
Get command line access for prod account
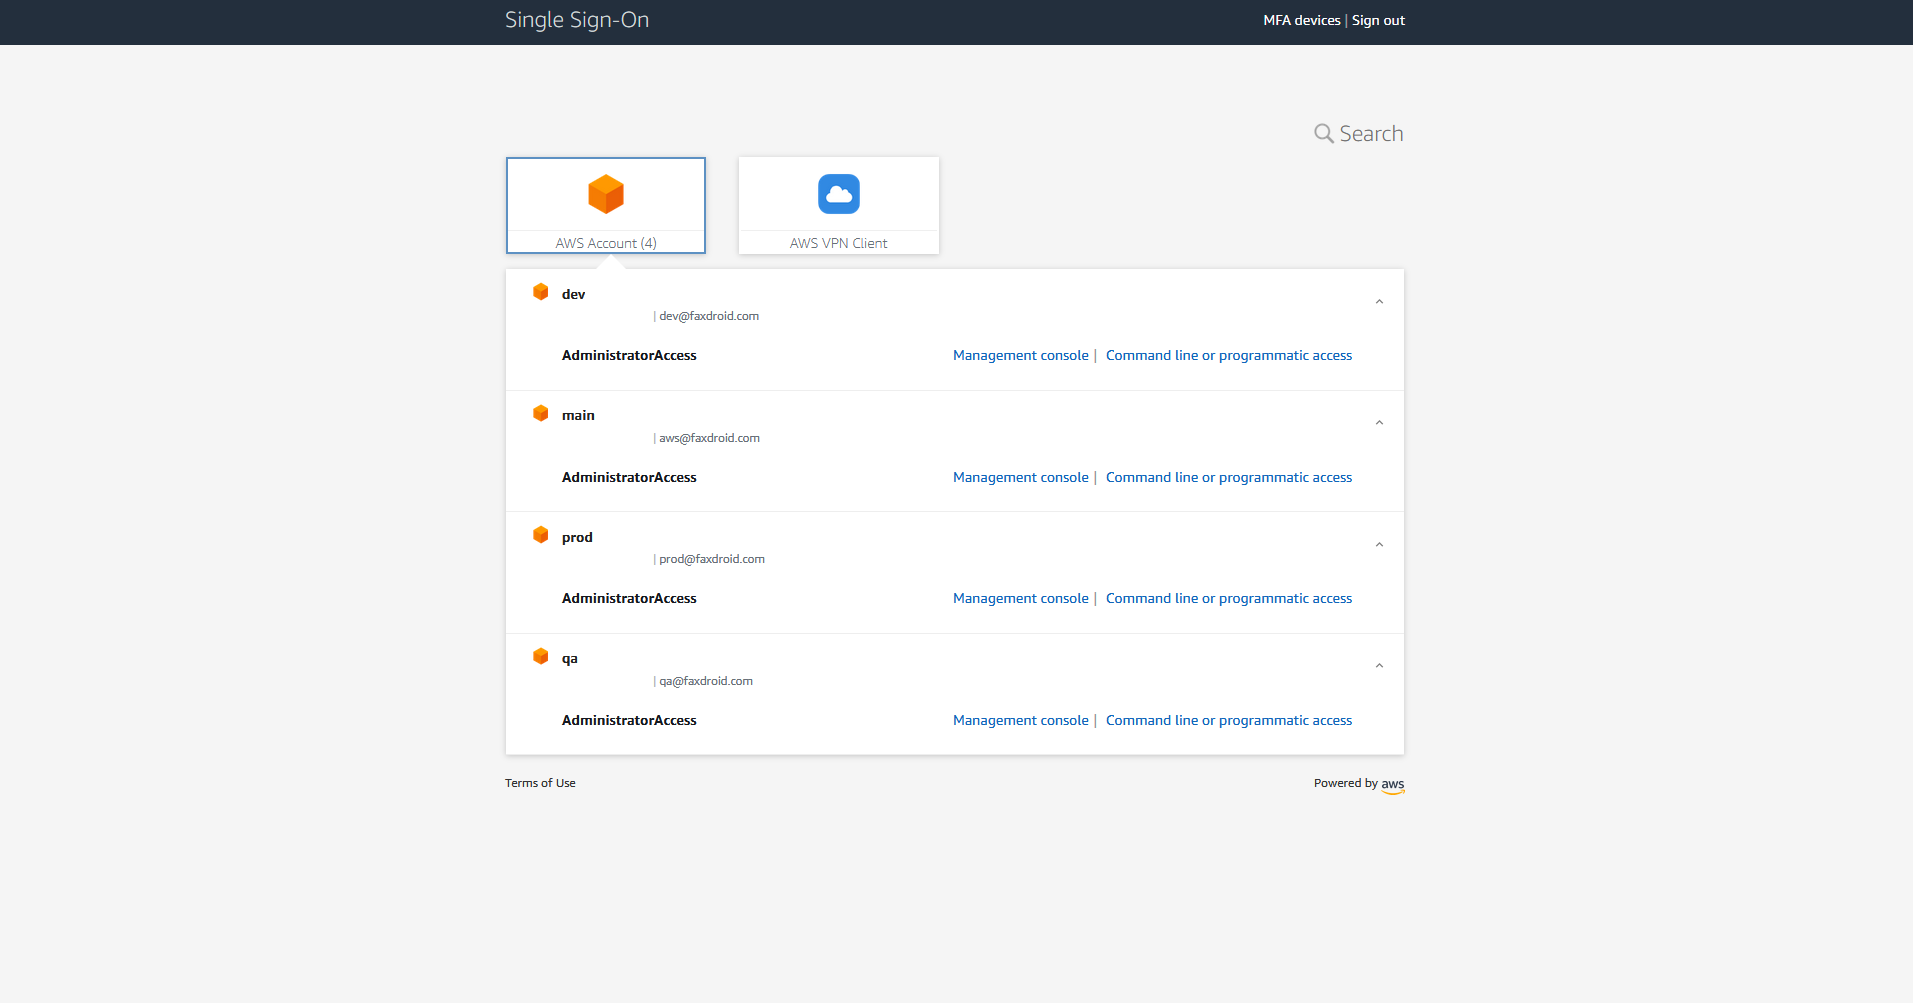1229,598
